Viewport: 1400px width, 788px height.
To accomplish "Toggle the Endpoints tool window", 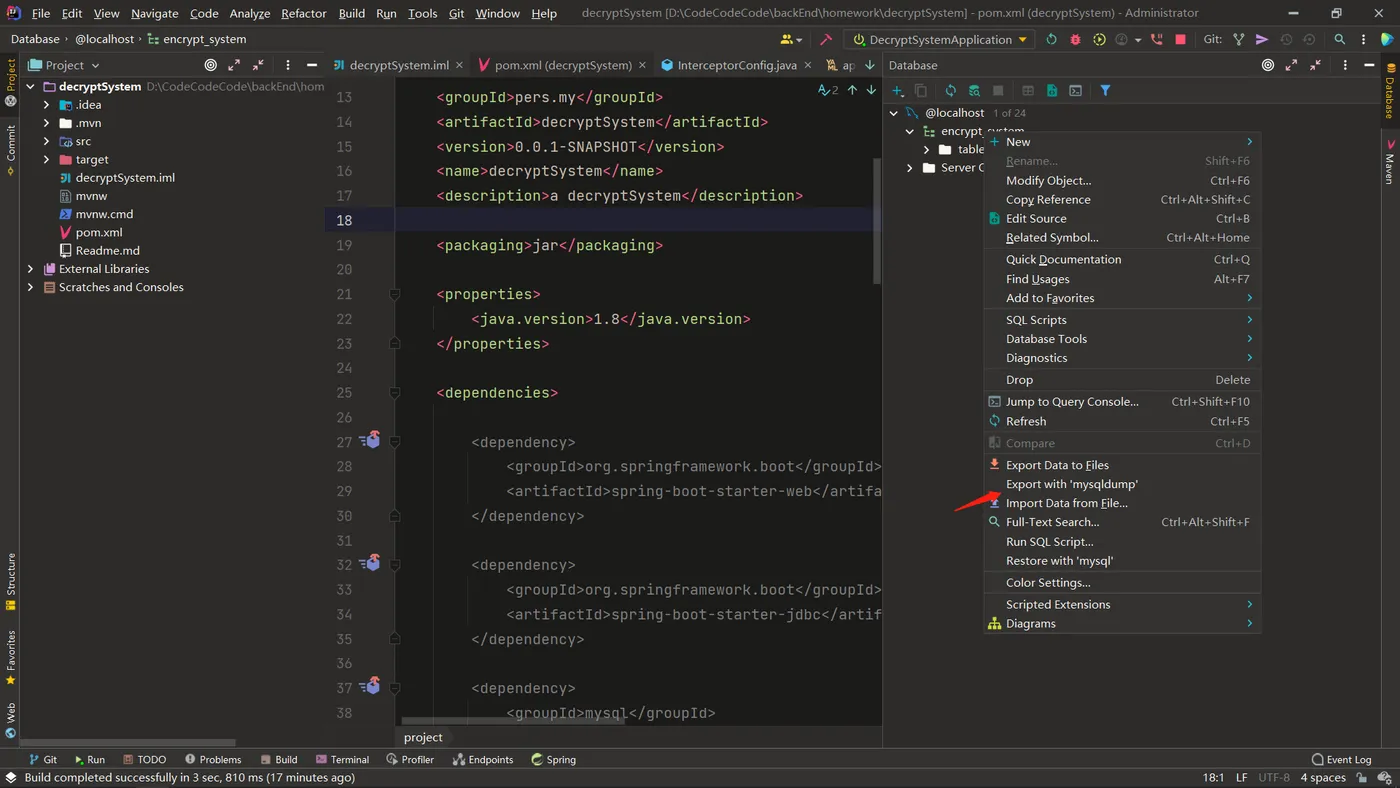I will (x=483, y=759).
